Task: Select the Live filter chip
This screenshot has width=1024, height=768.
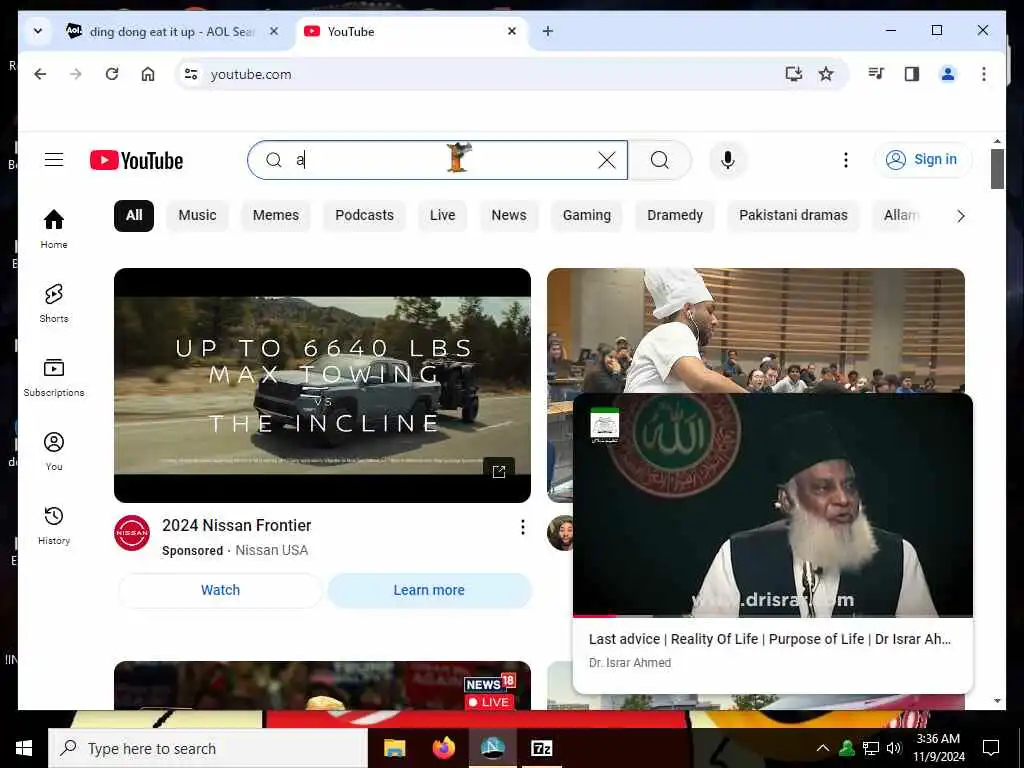Action: point(442,216)
